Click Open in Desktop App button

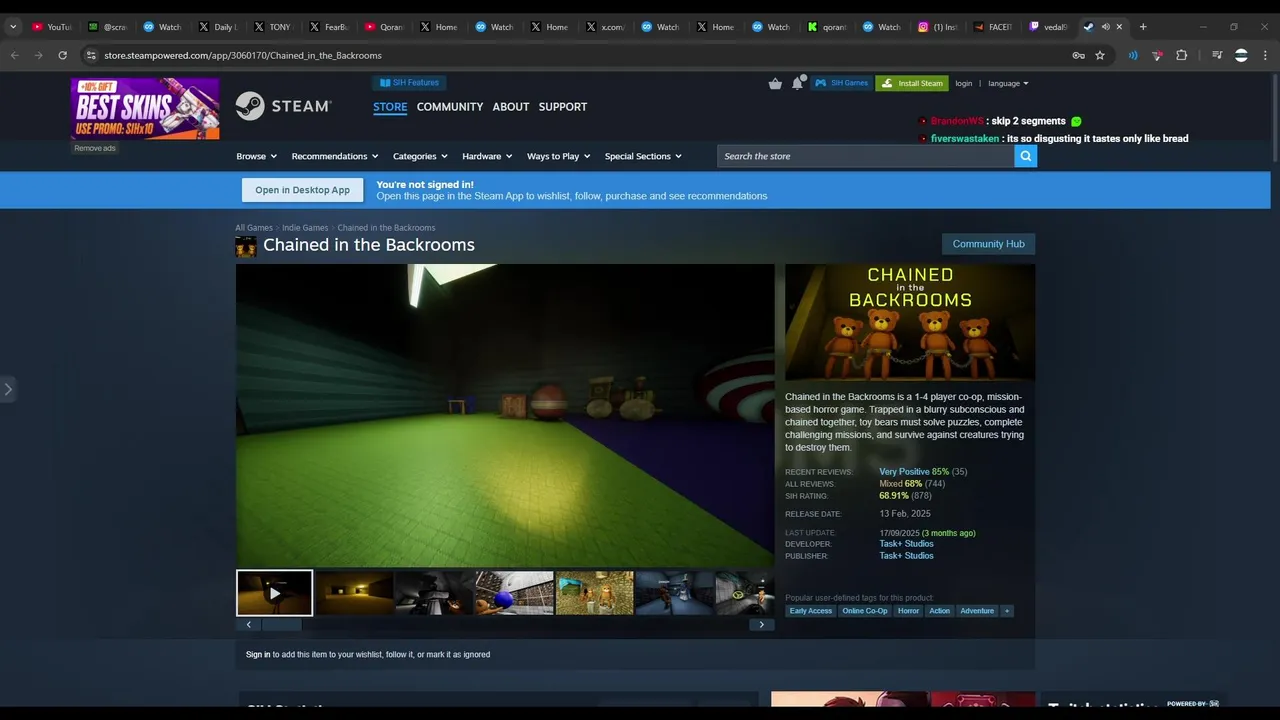coord(302,190)
